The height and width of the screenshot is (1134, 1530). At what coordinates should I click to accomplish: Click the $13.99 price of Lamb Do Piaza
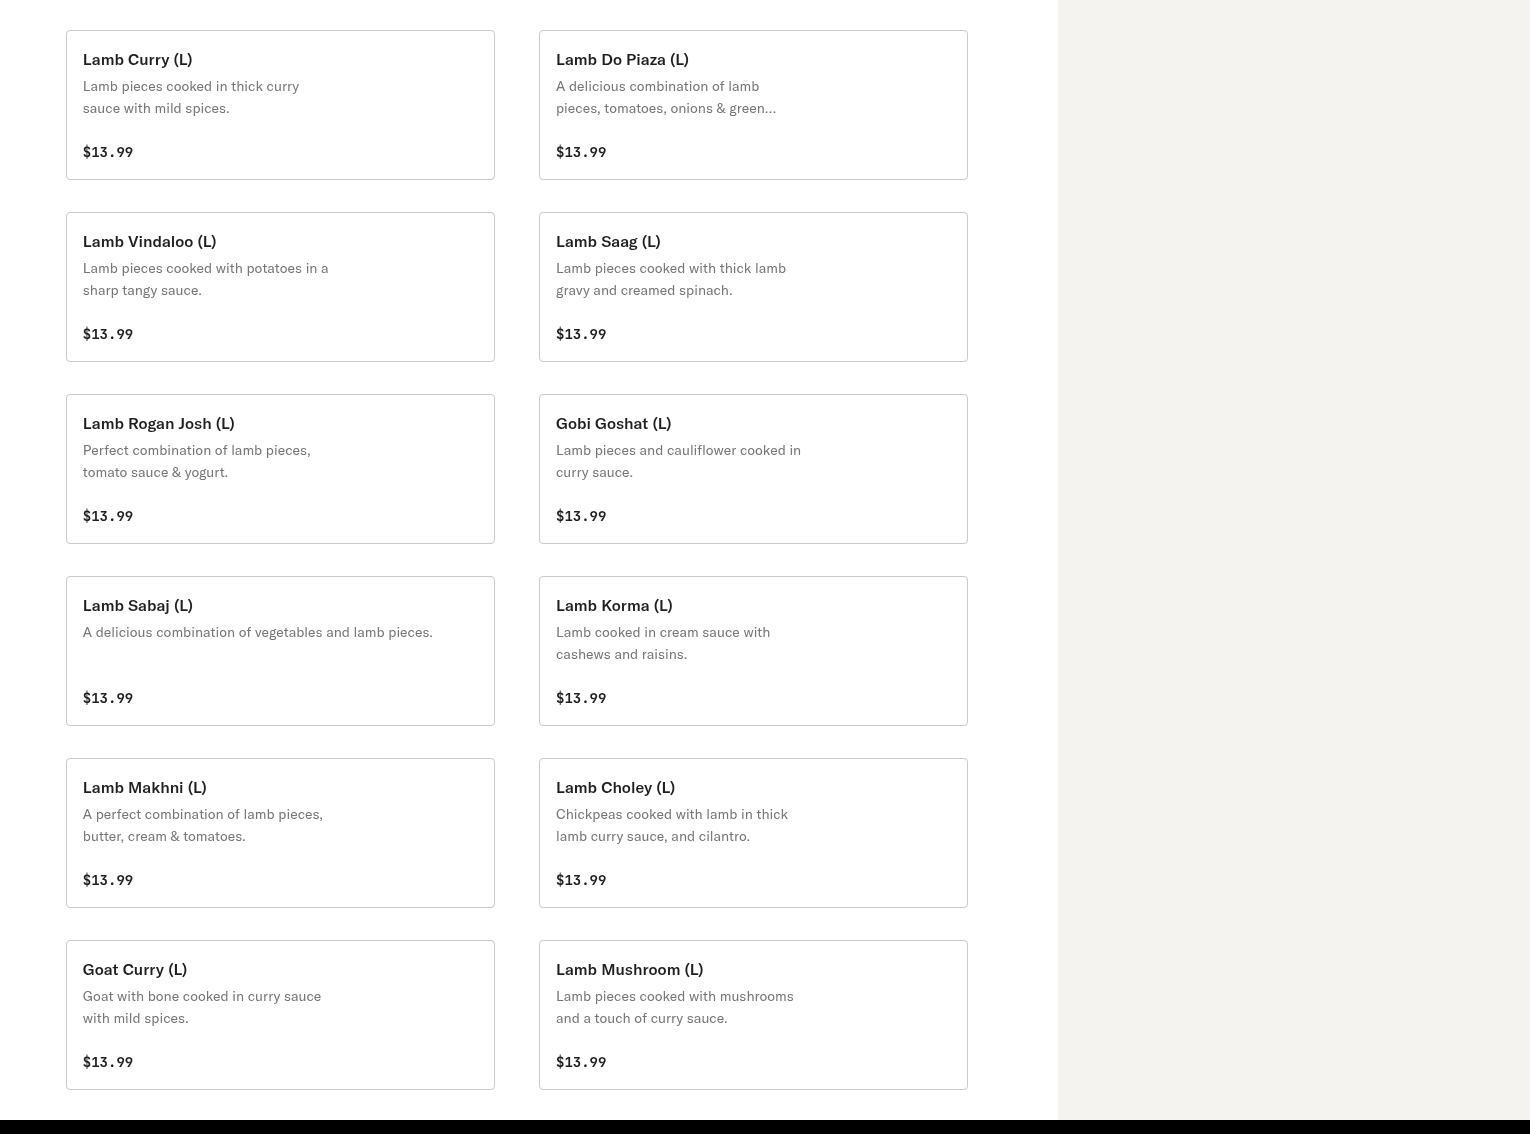click(581, 152)
